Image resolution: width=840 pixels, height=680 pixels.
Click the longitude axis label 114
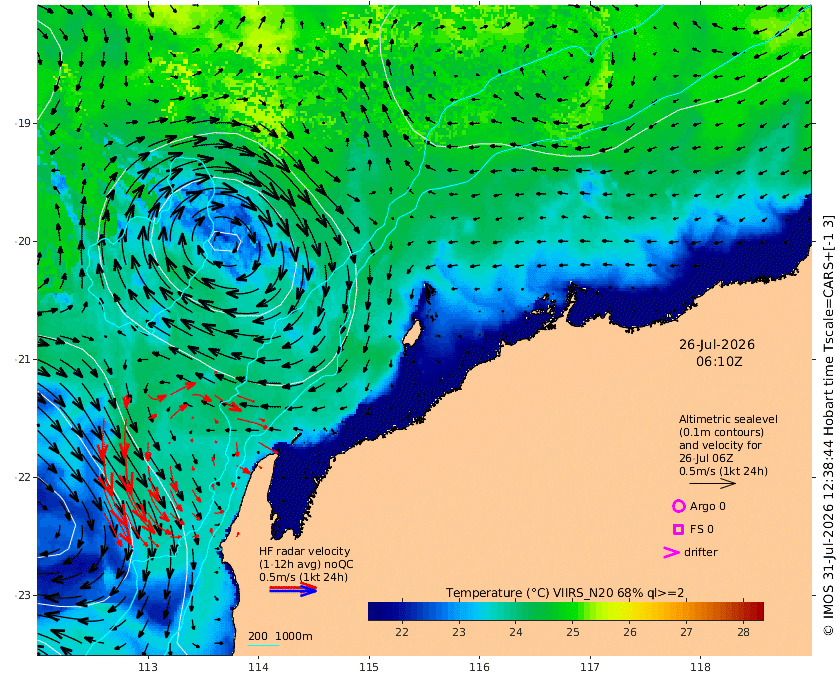258,667
